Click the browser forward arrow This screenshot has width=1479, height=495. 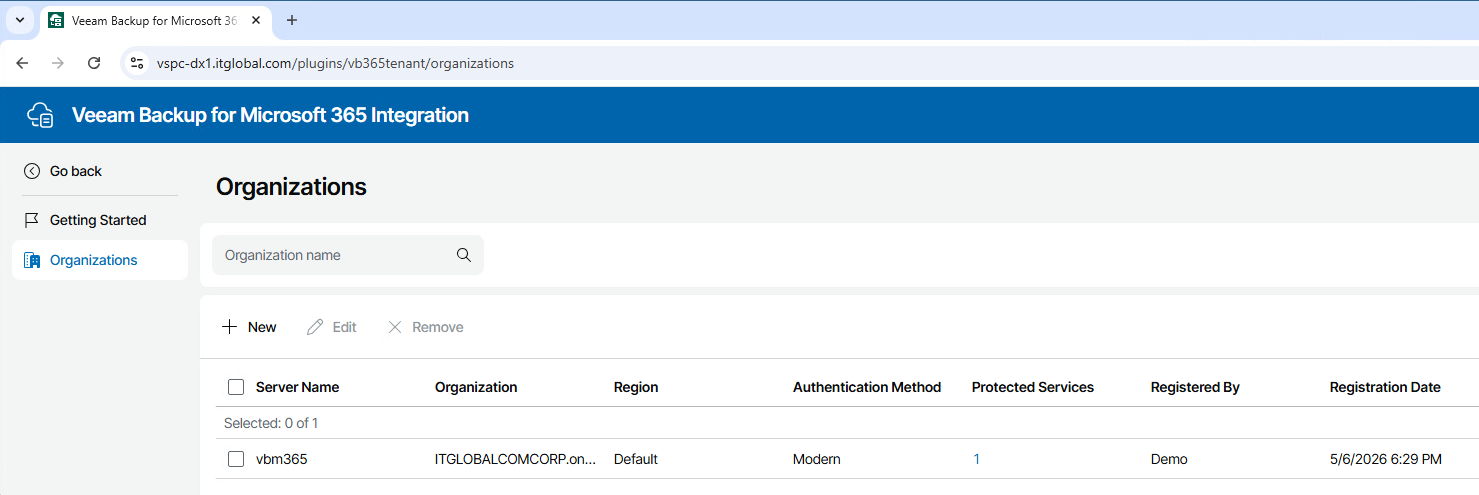(x=58, y=63)
